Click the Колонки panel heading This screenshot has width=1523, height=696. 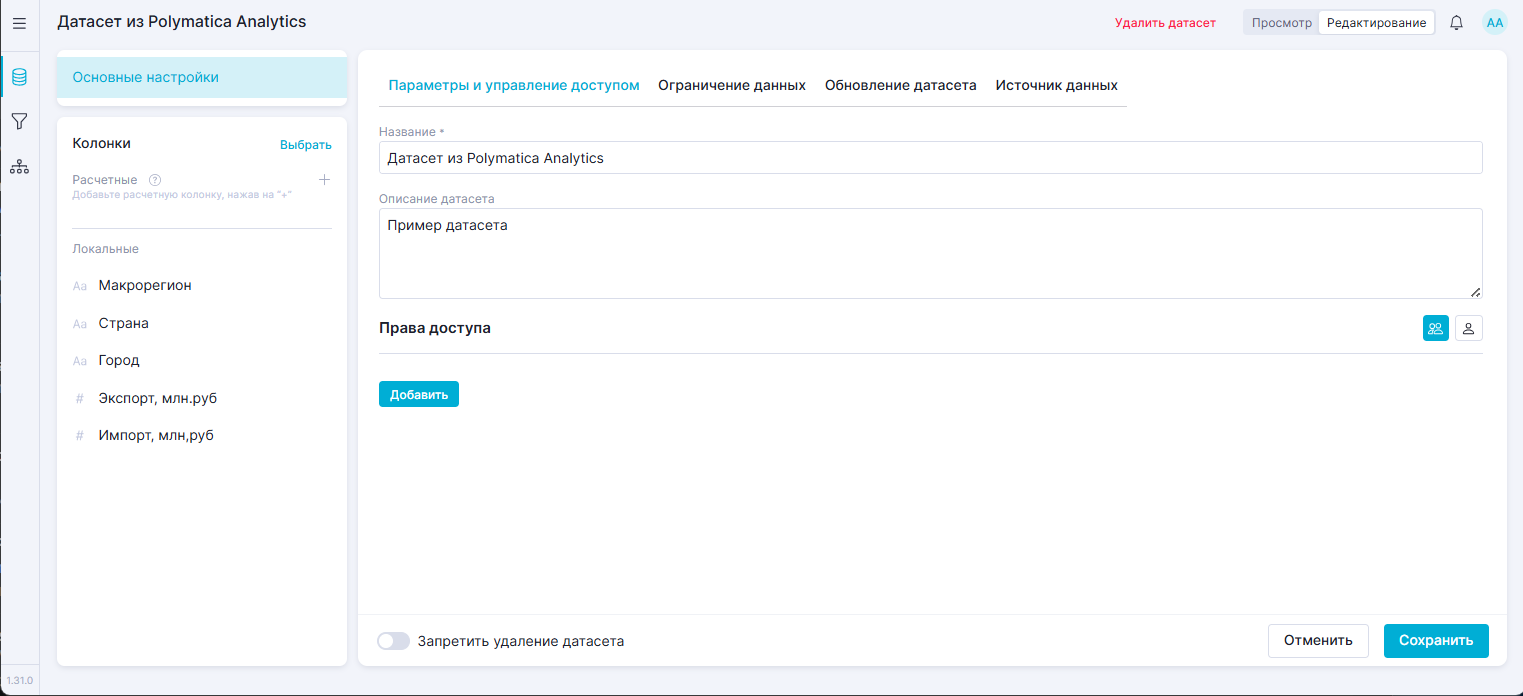point(102,144)
